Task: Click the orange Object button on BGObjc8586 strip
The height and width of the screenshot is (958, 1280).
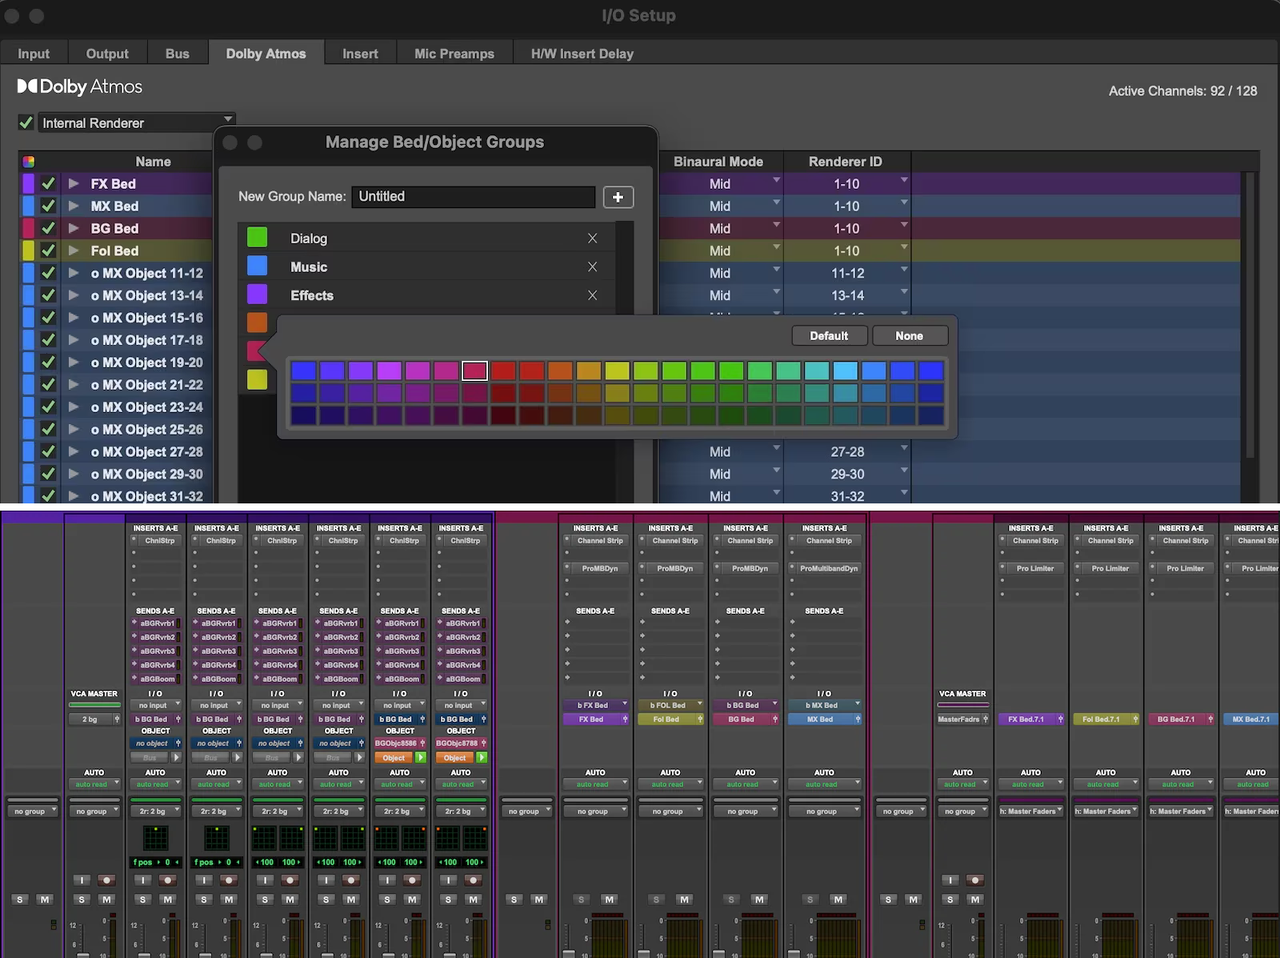Action: coord(394,758)
